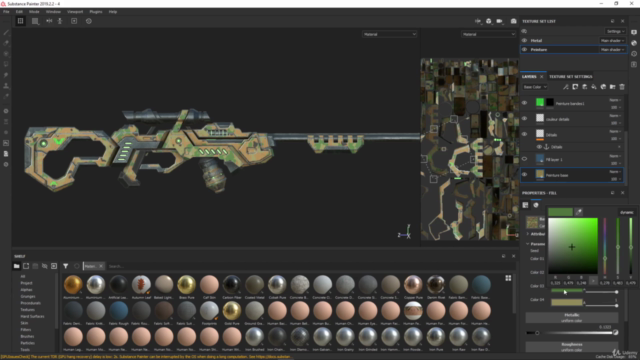The image size is (640, 360).
Task: Toggle the symmetry icon in top toolbar
Action: point(49,21)
